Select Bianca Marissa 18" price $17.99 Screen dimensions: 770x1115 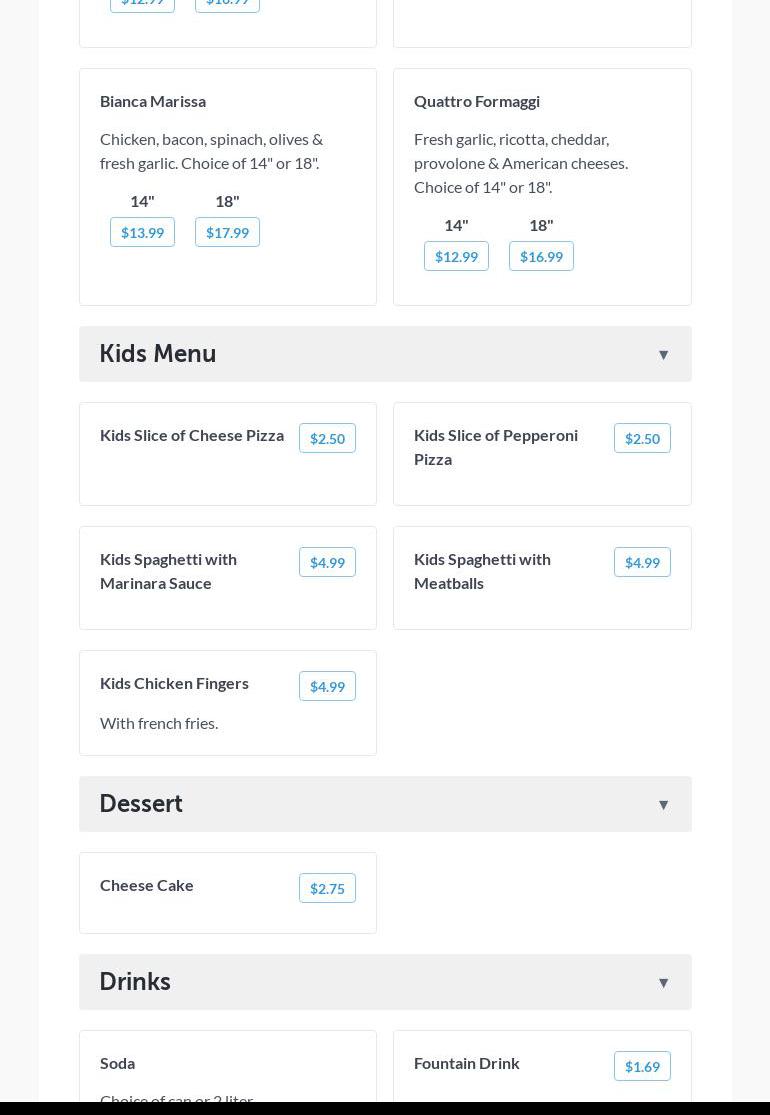click(227, 232)
